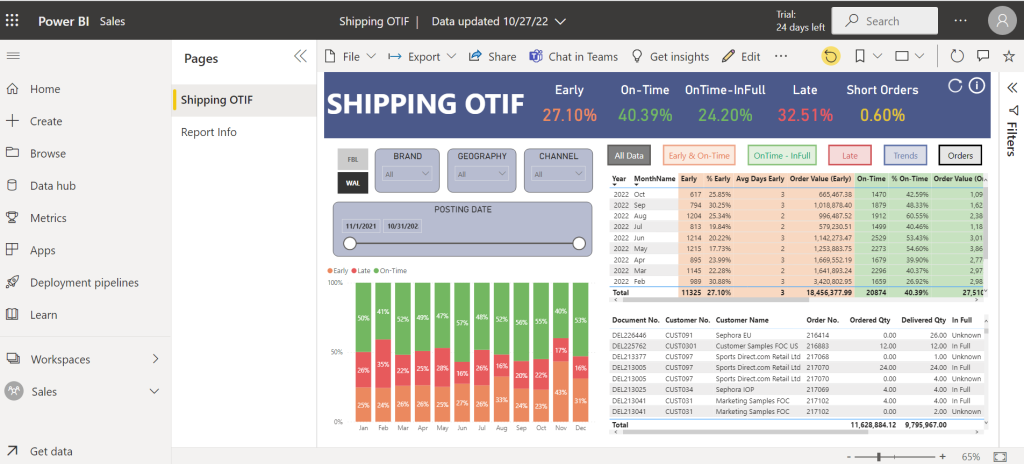Image resolution: width=1024 pixels, height=464 pixels.
Task: Expand the Sales workspace chevron
Action: coord(155,391)
